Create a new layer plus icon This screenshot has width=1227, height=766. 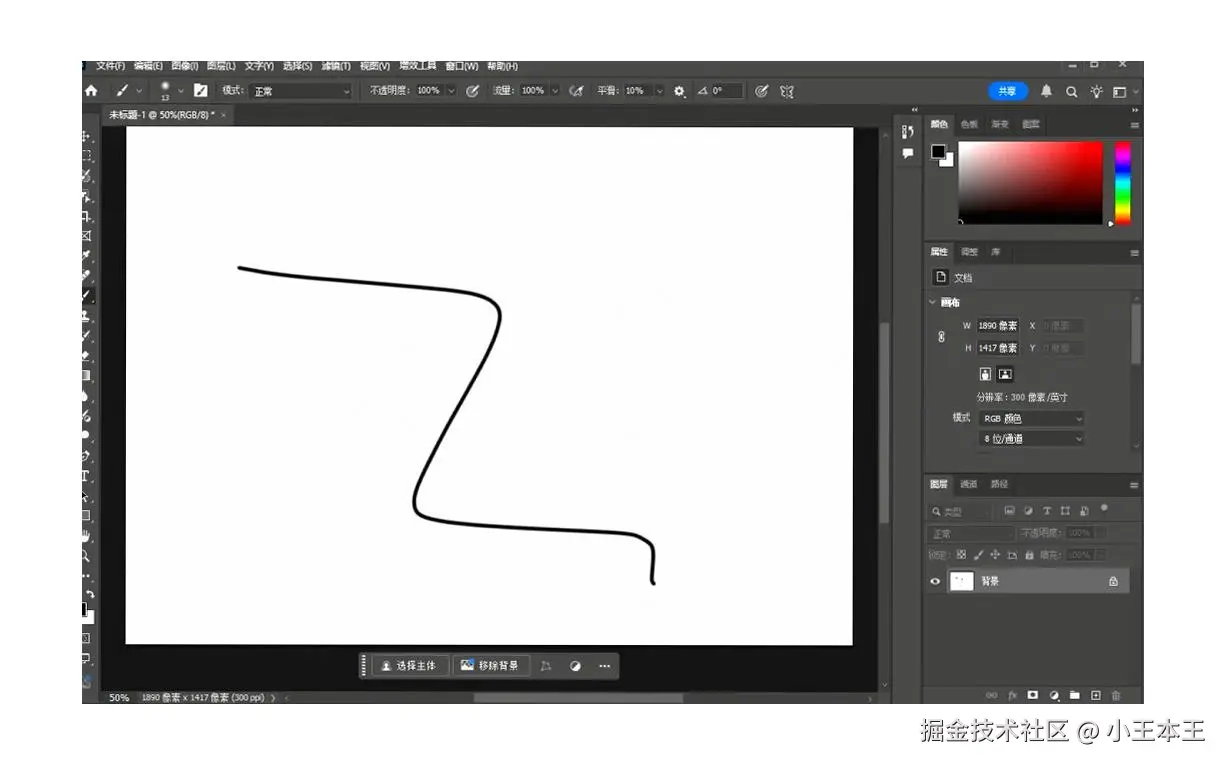click(1096, 695)
